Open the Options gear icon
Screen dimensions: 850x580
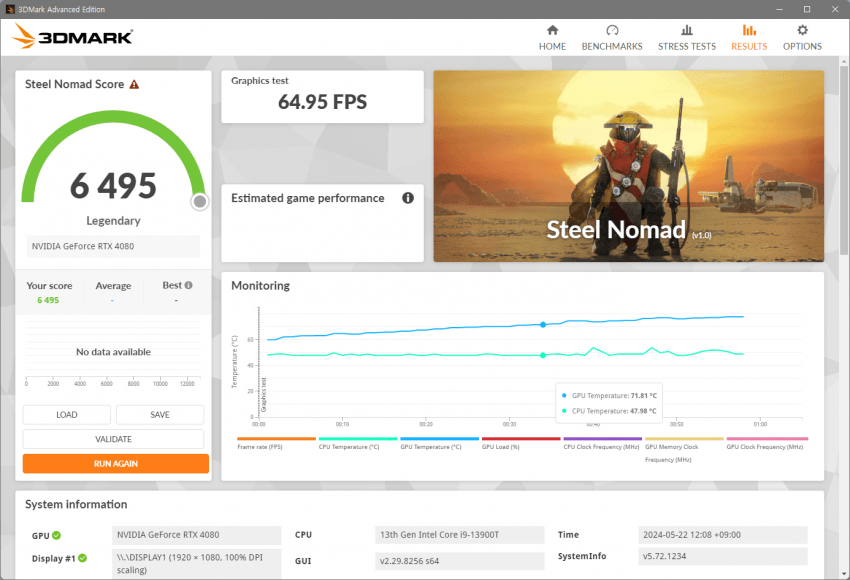802,30
